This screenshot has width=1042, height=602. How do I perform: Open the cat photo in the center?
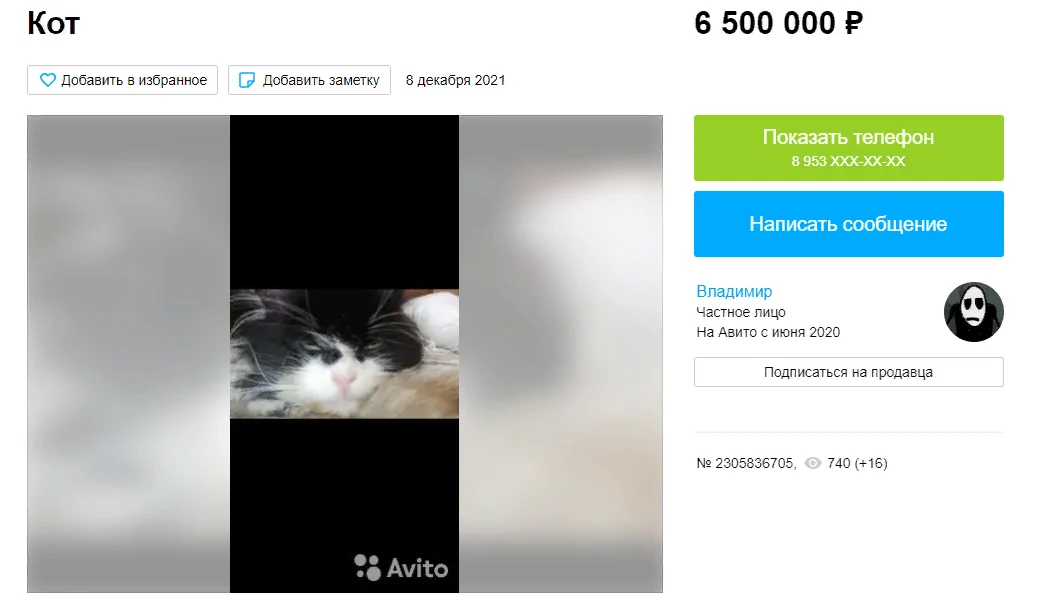click(x=344, y=353)
